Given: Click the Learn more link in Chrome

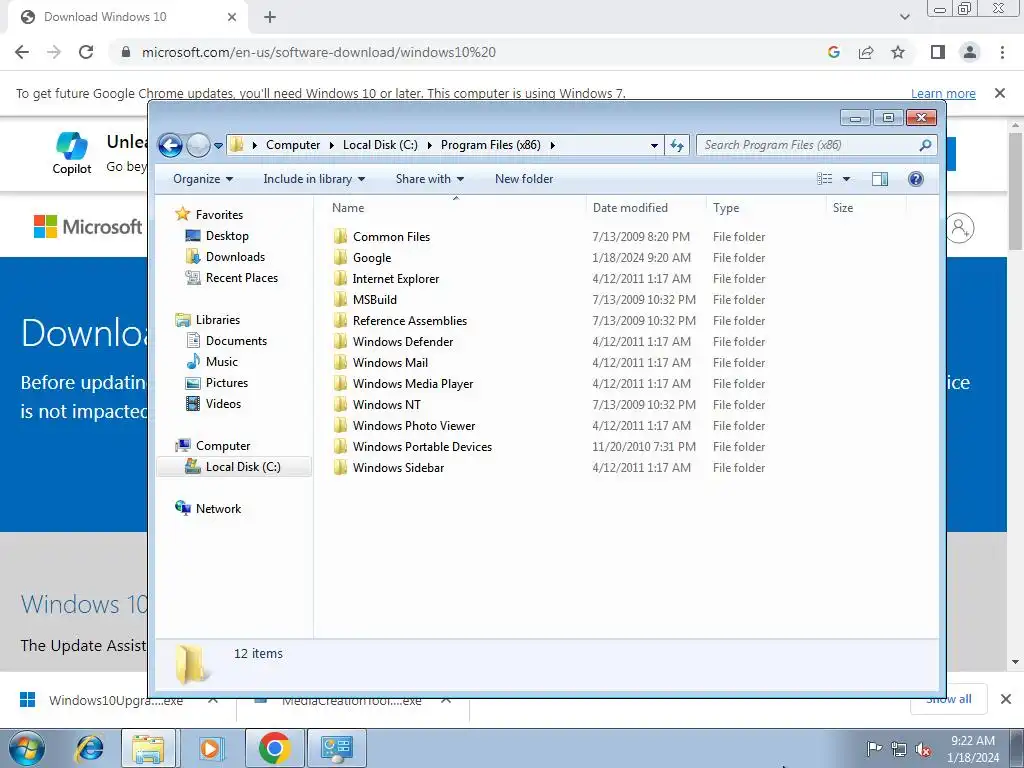Looking at the screenshot, I should point(943,93).
